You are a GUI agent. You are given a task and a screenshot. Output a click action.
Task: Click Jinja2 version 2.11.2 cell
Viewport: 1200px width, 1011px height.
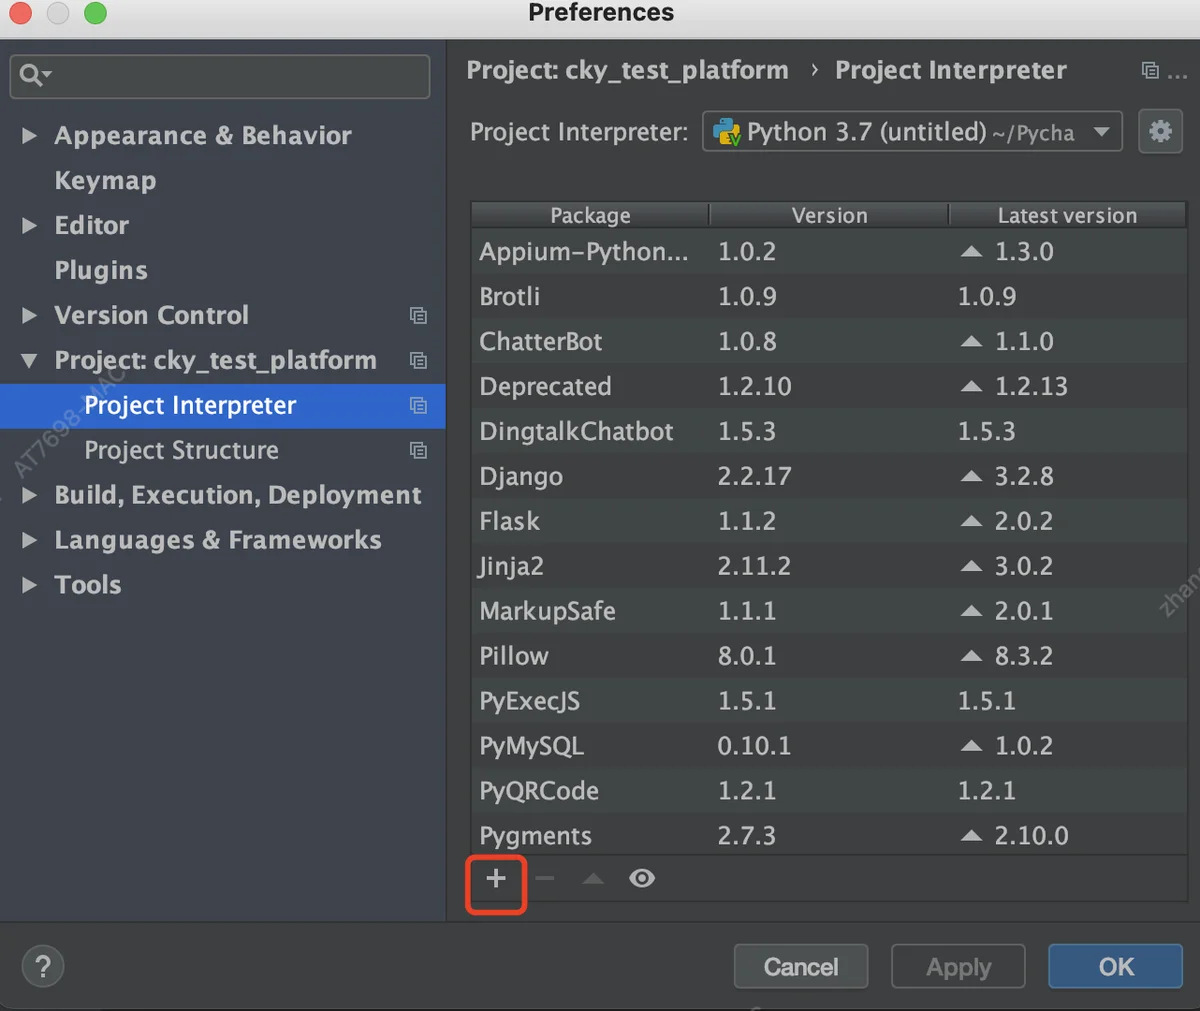(754, 567)
